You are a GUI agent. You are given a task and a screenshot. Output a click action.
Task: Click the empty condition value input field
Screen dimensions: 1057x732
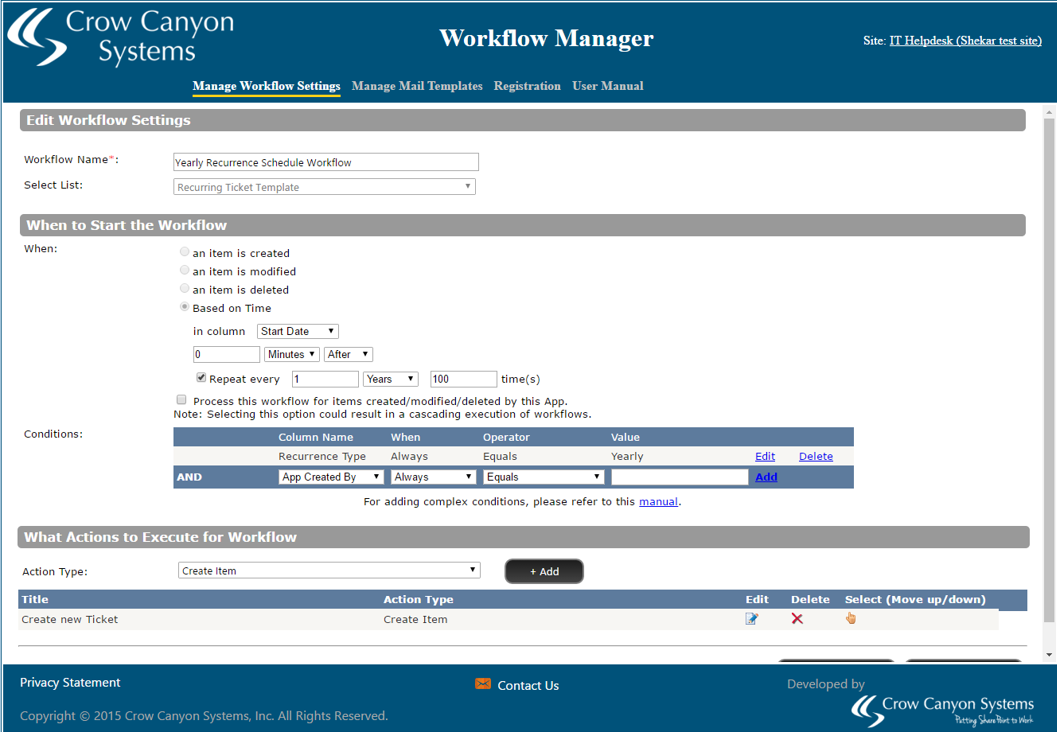pyautogui.click(x=680, y=477)
